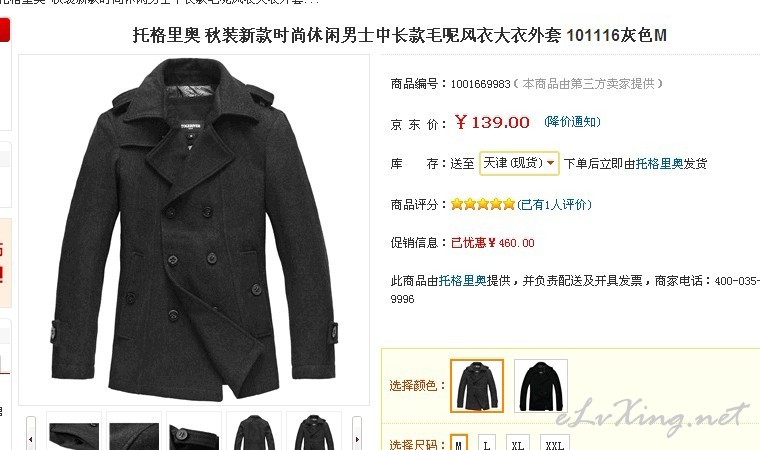760x450 pixels.
Task: Select the gray coat color swatch
Action: [x=477, y=386]
